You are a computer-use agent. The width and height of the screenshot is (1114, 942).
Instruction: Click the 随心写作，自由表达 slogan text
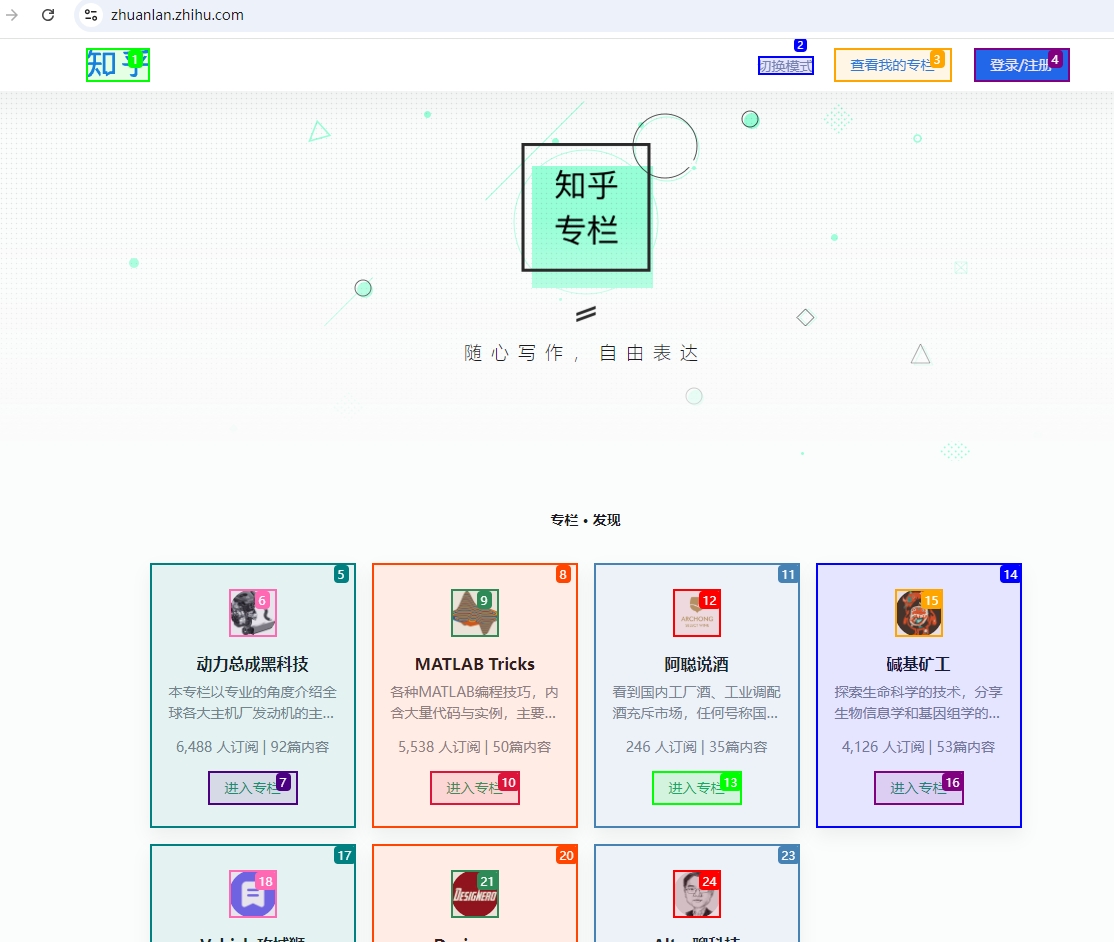(x=582, y=353)
